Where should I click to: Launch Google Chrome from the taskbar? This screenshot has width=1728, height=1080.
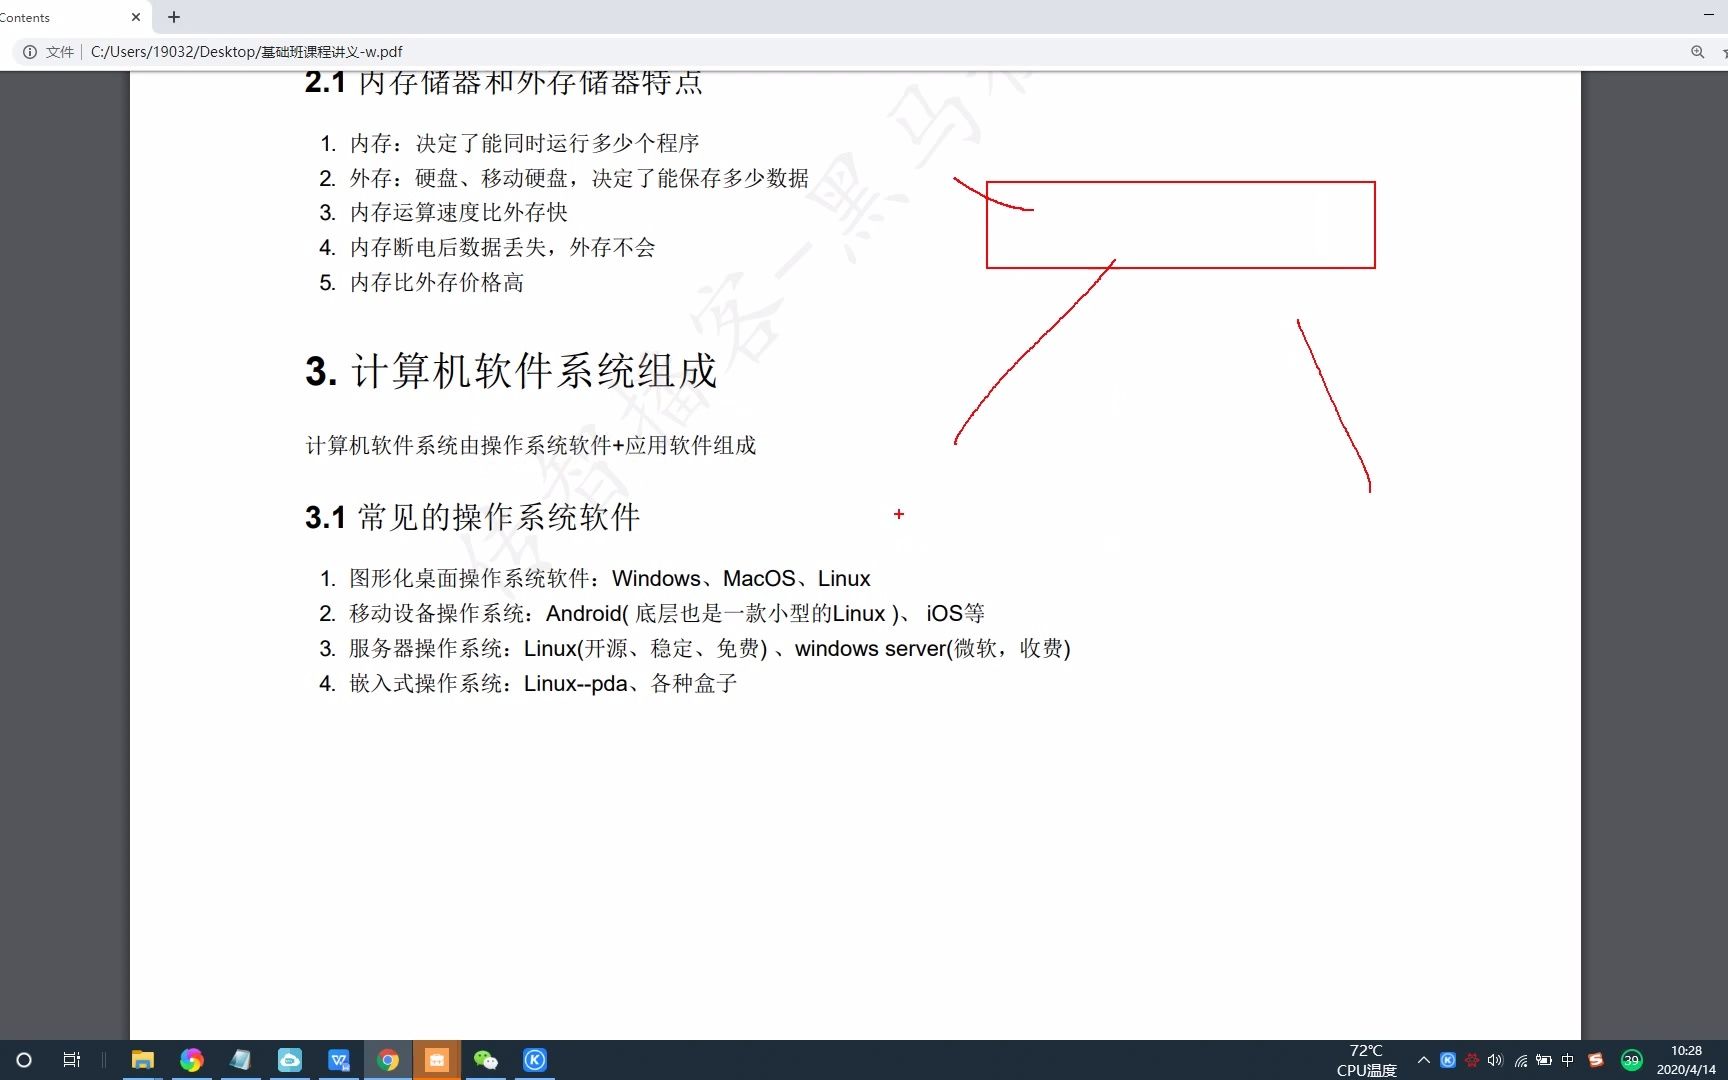click(388, 1060)
